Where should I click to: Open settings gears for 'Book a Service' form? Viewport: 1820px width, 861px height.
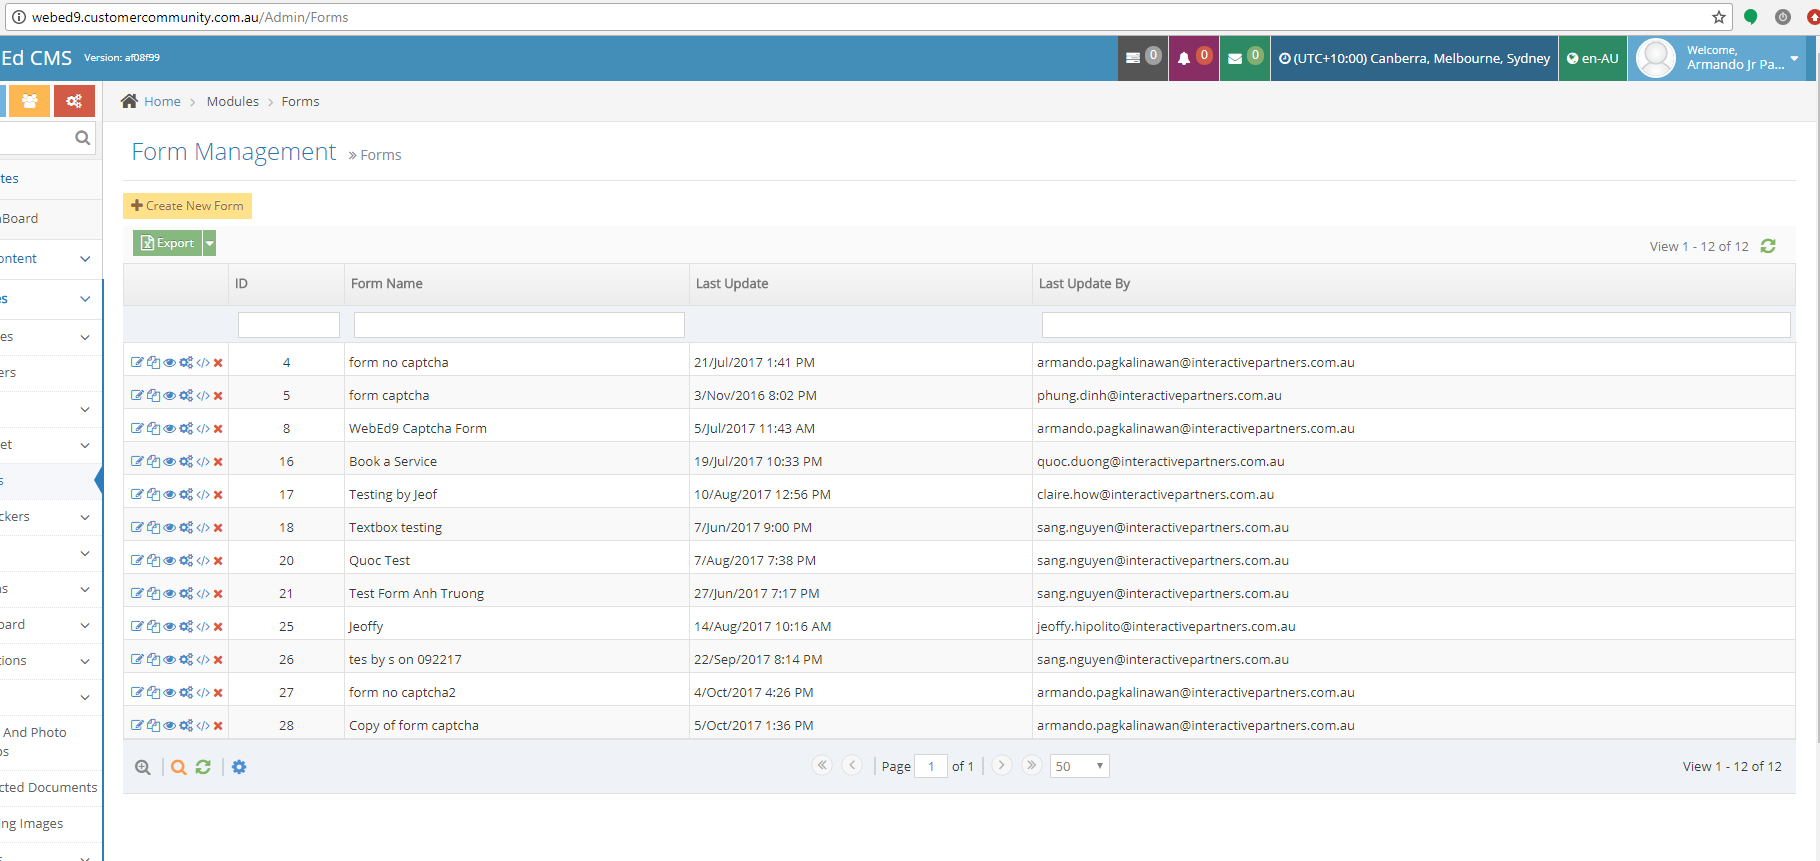[x=186, y=462]
